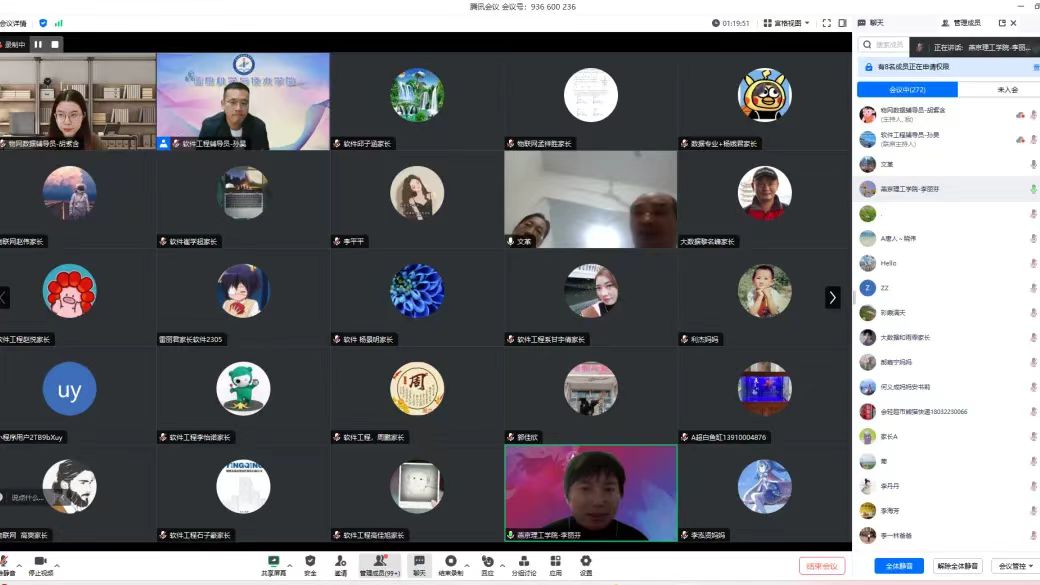This screenshot has width=1040, height=585.
Task: Click Manage Members (管理成员) in bottom toolbar
Action: click(379, 564)
